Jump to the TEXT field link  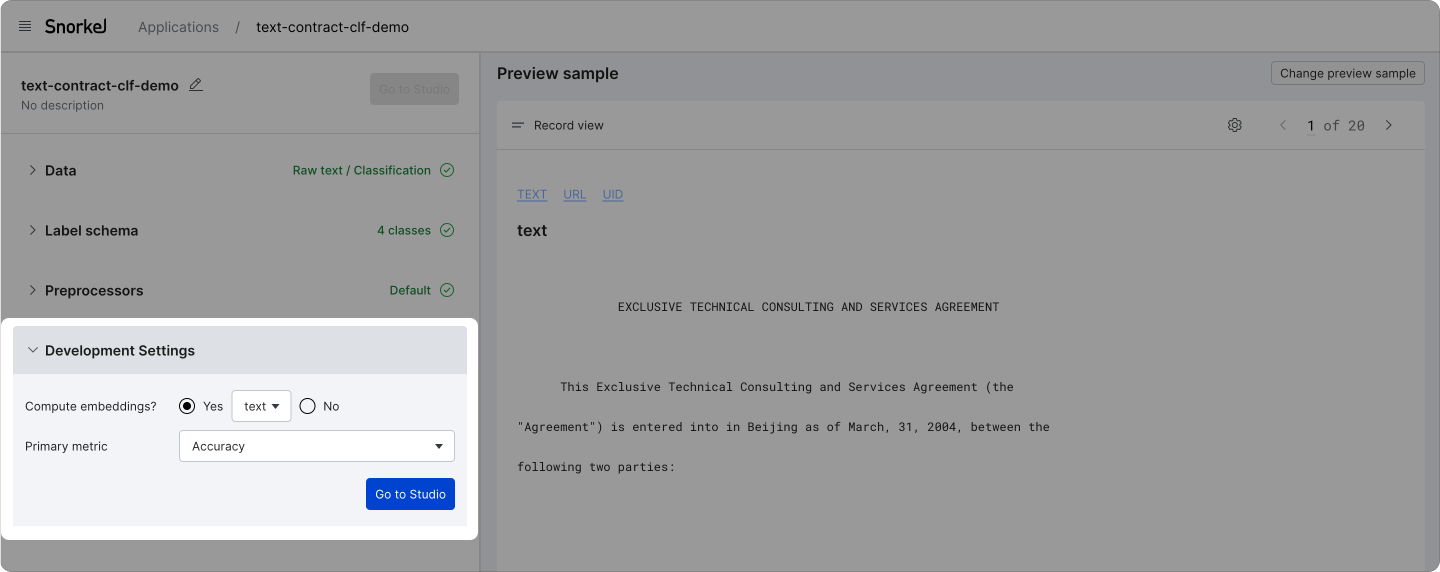[x=532, y=194]
